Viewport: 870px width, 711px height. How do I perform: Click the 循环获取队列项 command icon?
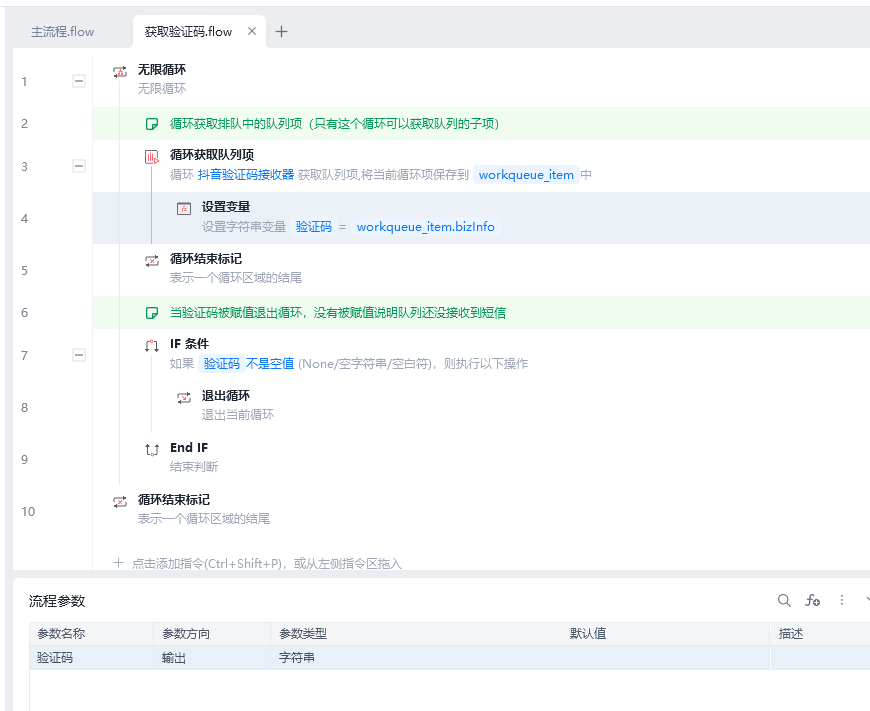click(152, 156)
